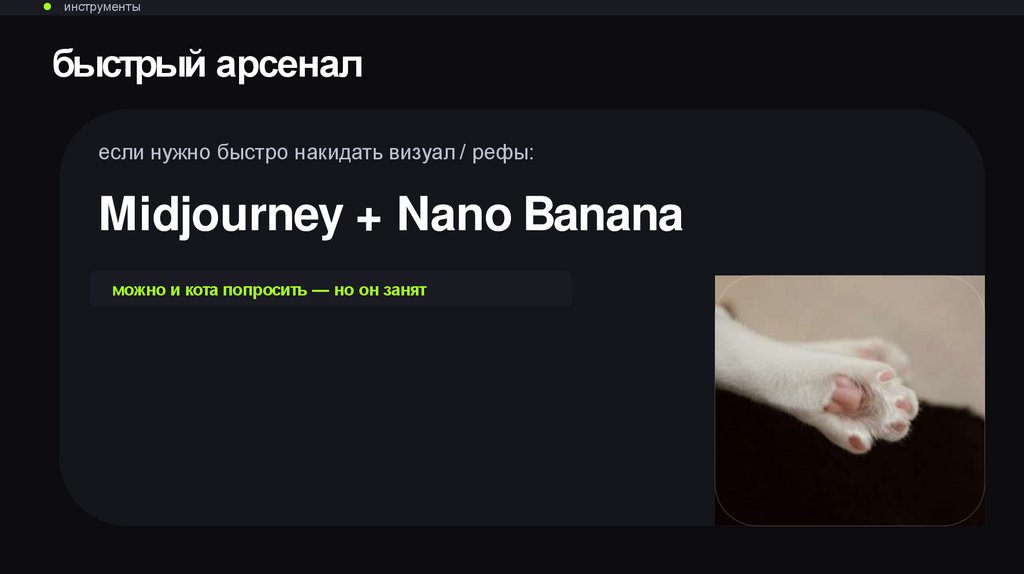1024x574 pixels.
Task: Click the green dot beside инструменты
Action: click(47, 7)
